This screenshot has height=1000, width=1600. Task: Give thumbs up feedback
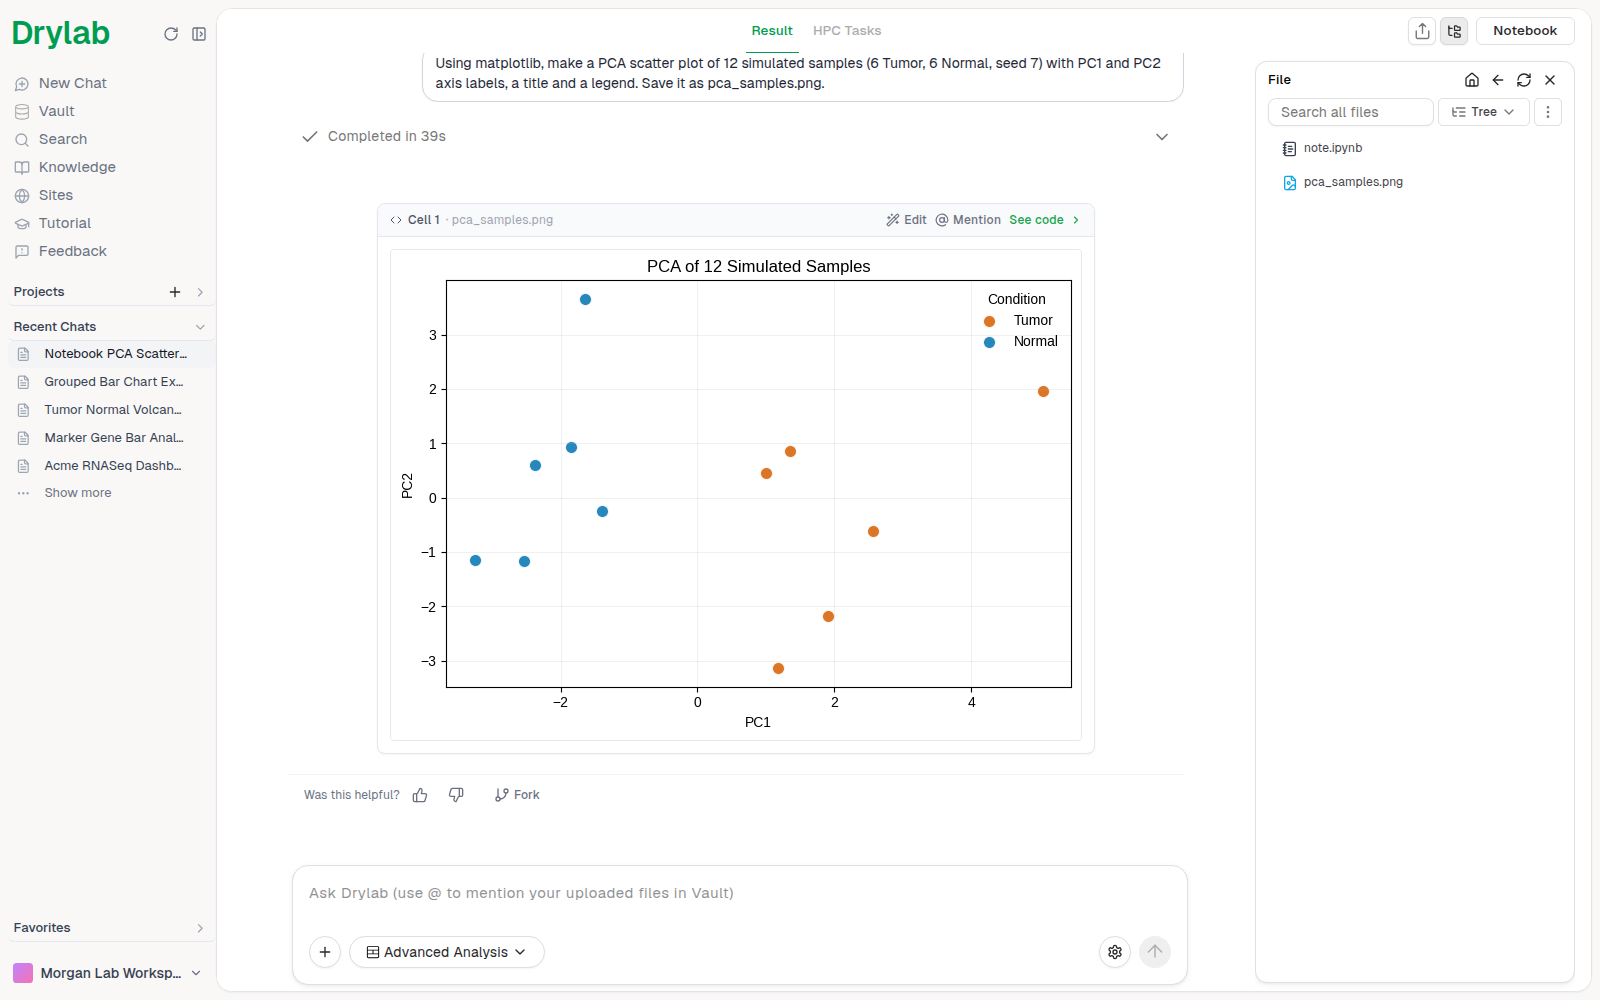coord(420,795)
